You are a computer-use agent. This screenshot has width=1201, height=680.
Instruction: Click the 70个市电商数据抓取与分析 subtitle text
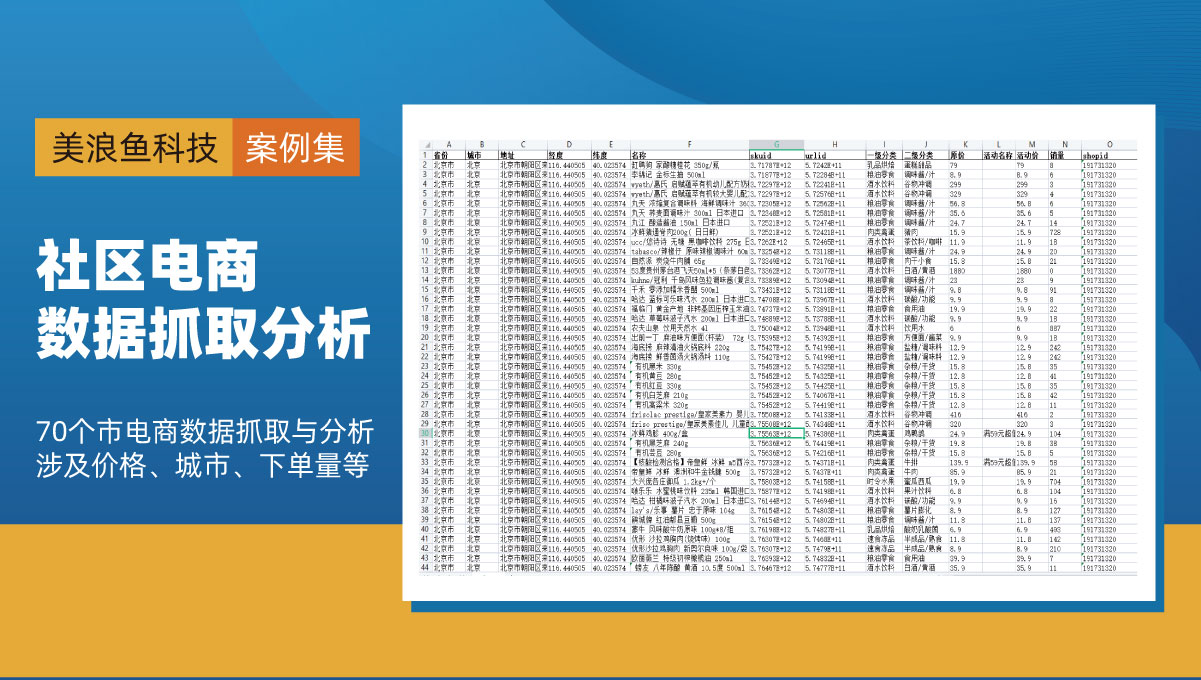[x=204, y=432]
